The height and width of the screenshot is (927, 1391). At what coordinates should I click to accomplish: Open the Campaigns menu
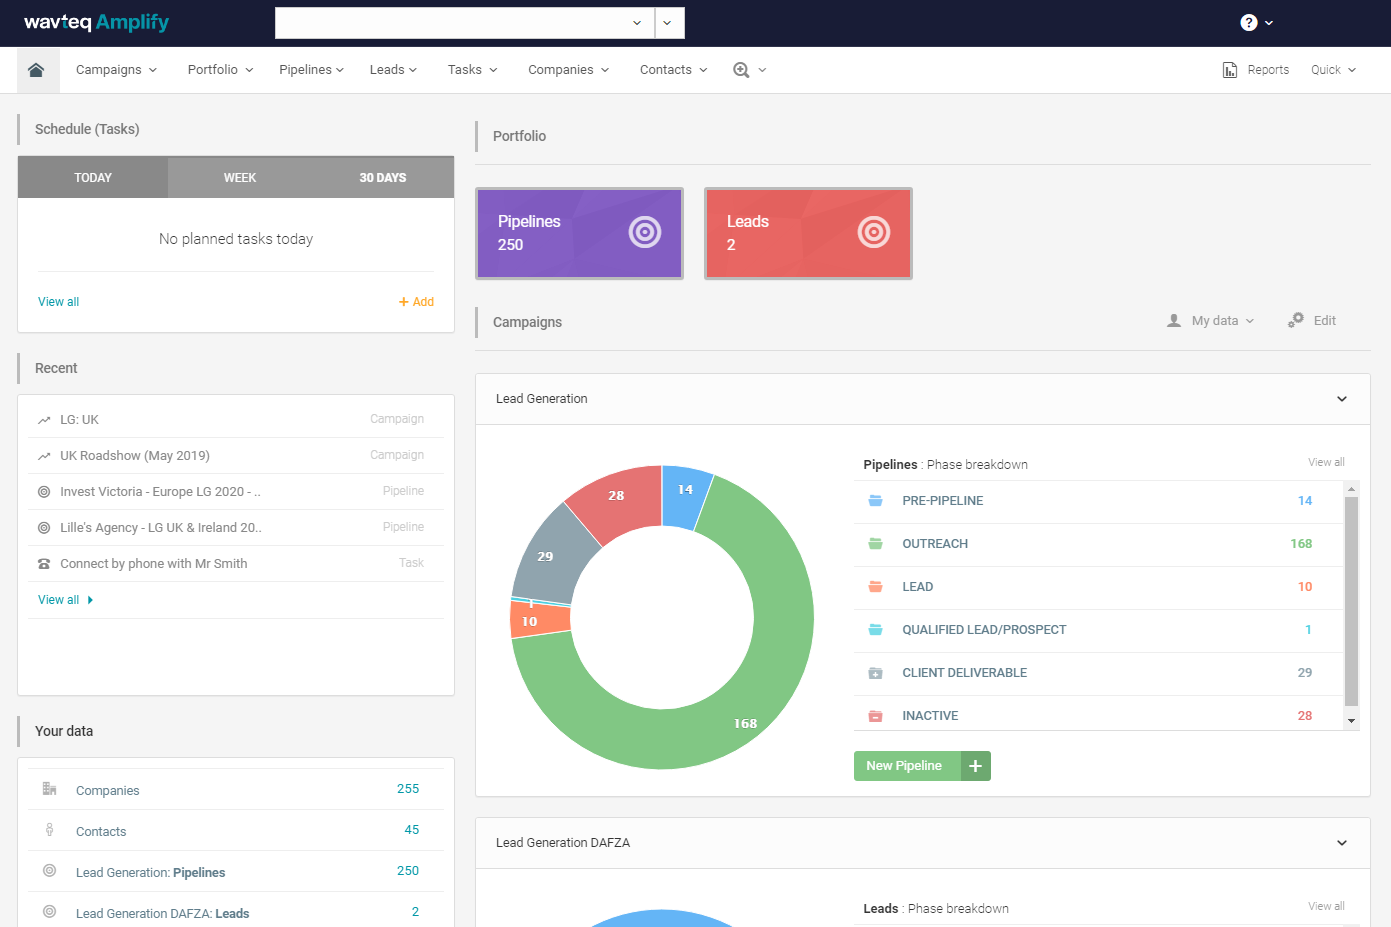pyautogui.click(x=116, y=69)
